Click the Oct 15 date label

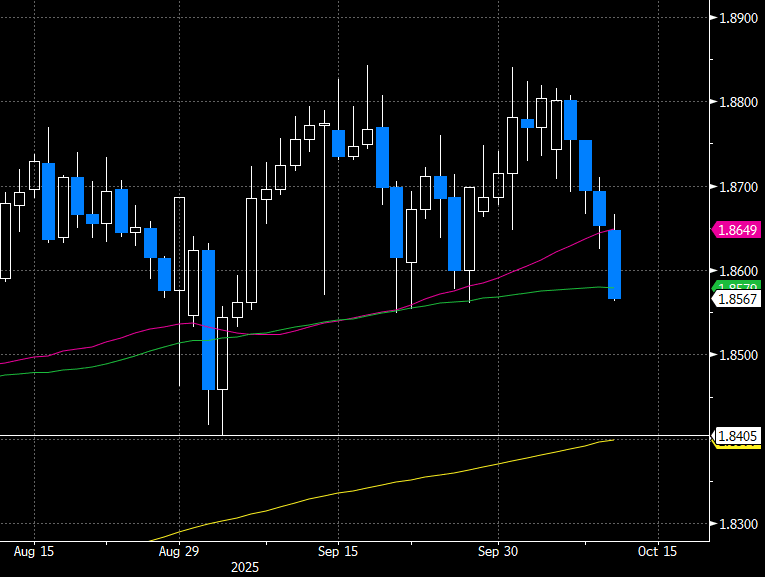click(x=658, y=551)
